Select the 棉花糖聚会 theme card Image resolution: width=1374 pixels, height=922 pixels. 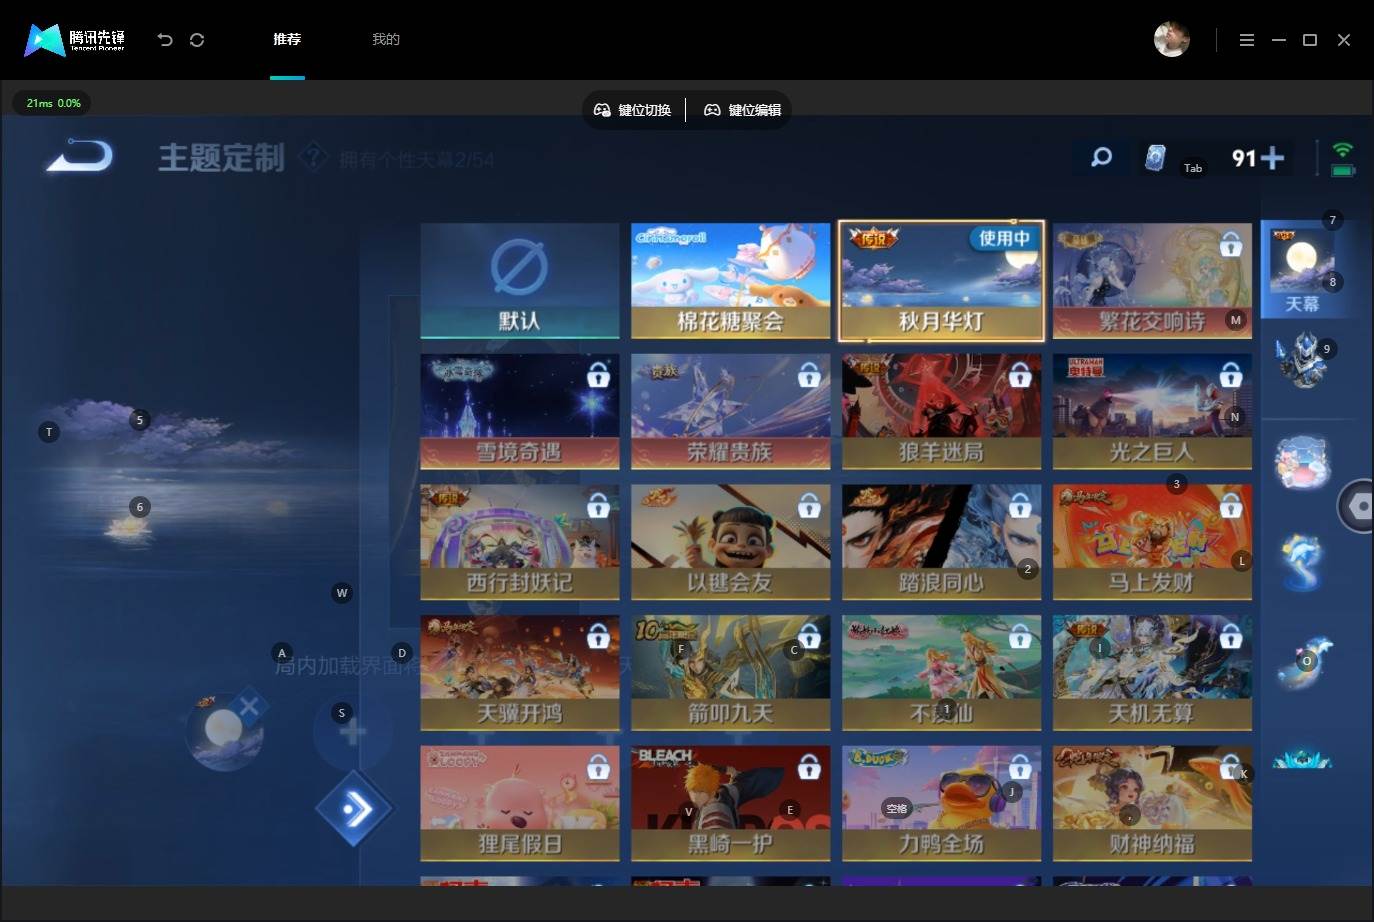pos(731,280)
